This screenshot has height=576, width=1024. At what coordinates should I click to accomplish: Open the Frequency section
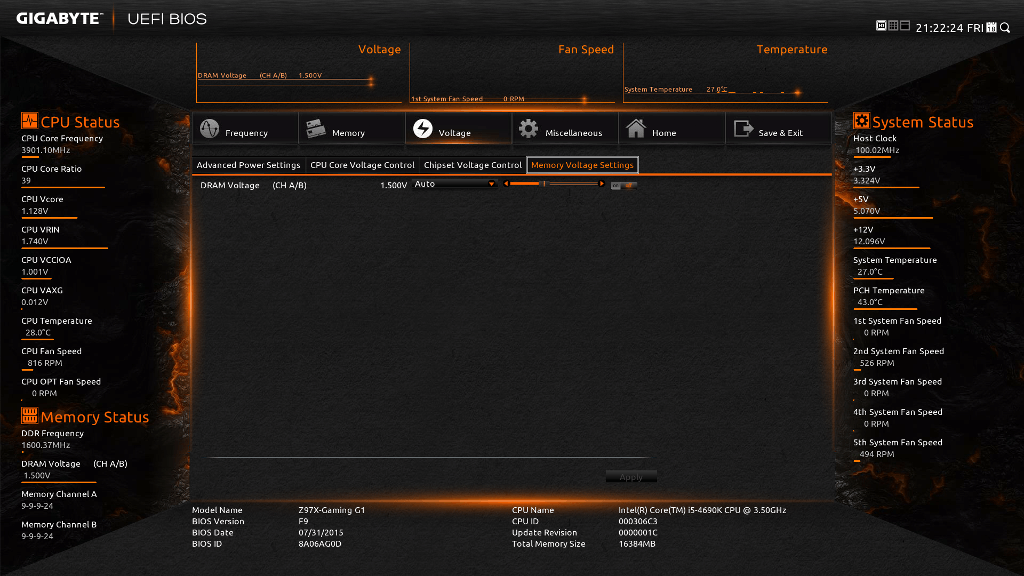click(246, 129)
